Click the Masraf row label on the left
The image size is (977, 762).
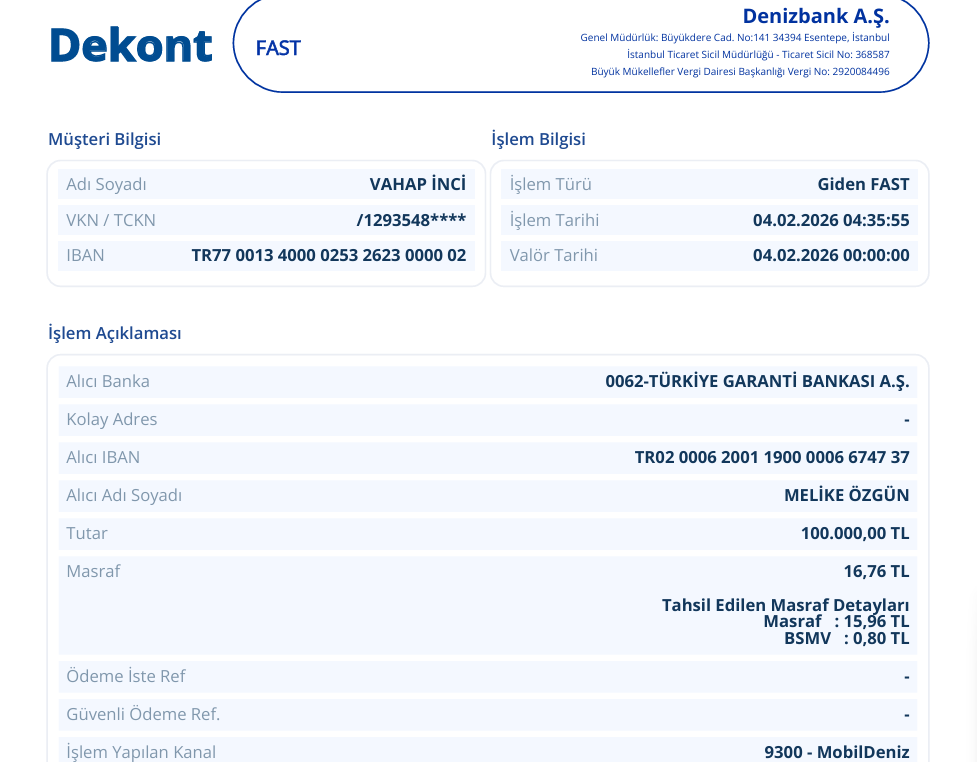[93, 571]
